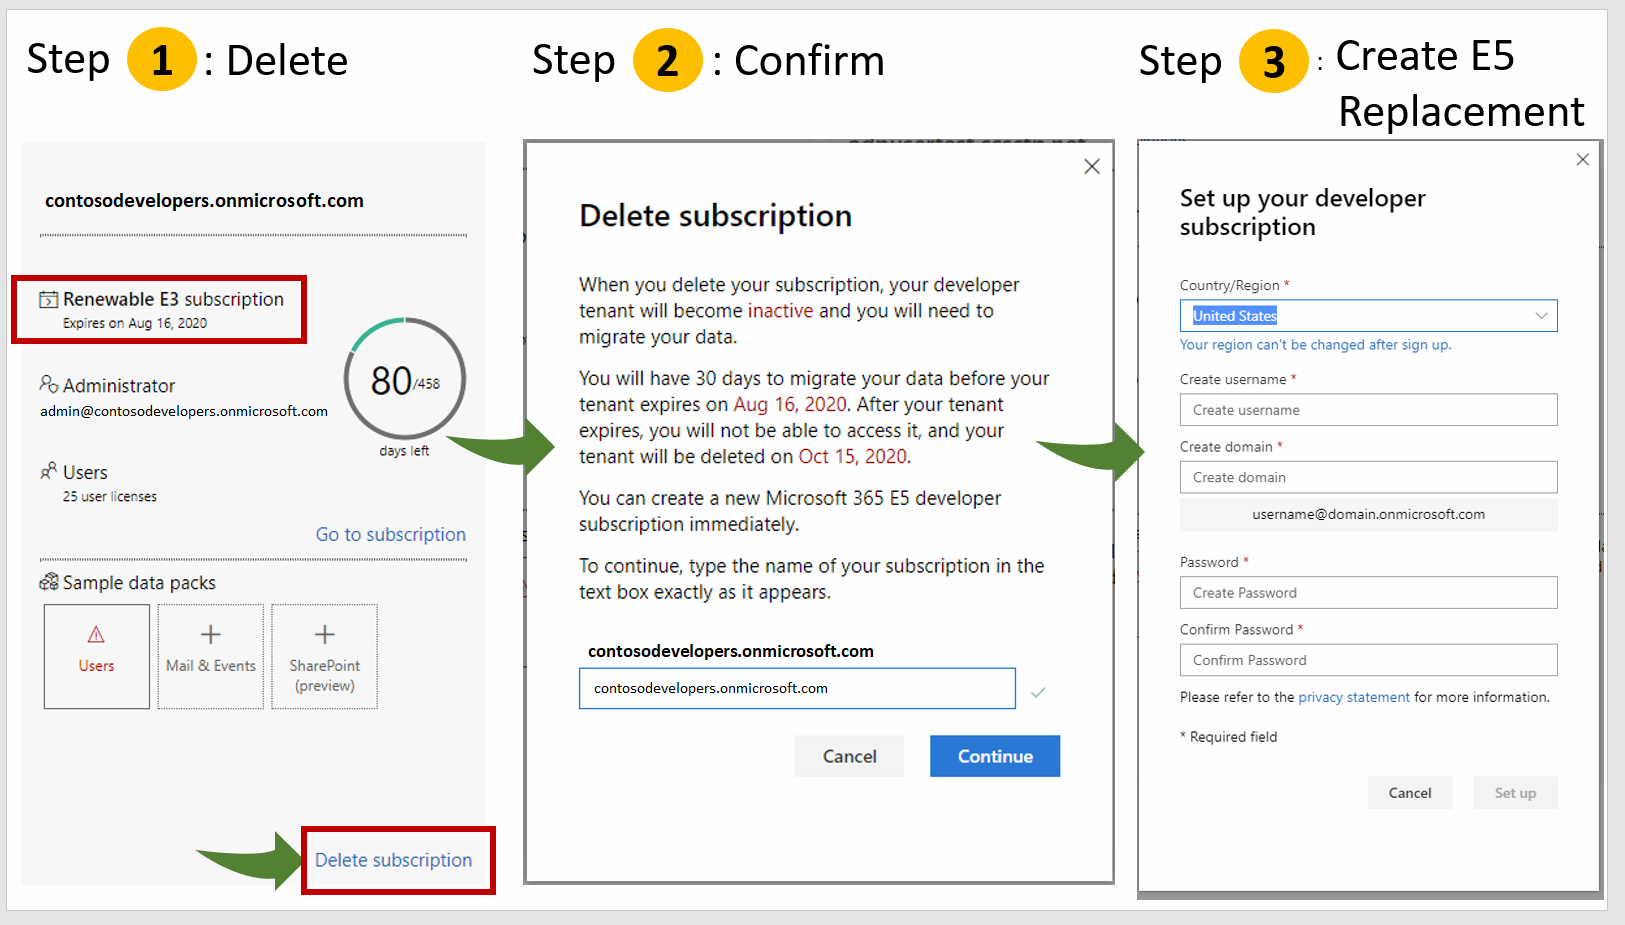Open Go to subscription

point(390,534)
